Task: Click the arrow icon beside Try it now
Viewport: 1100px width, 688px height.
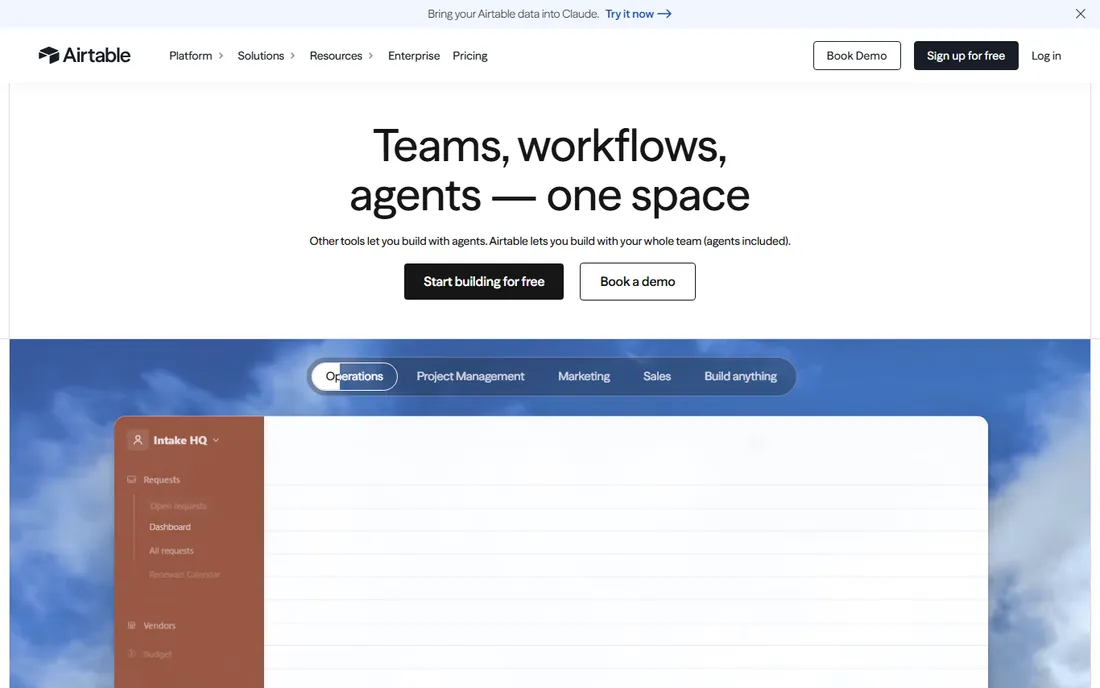Action: [664, 14]
